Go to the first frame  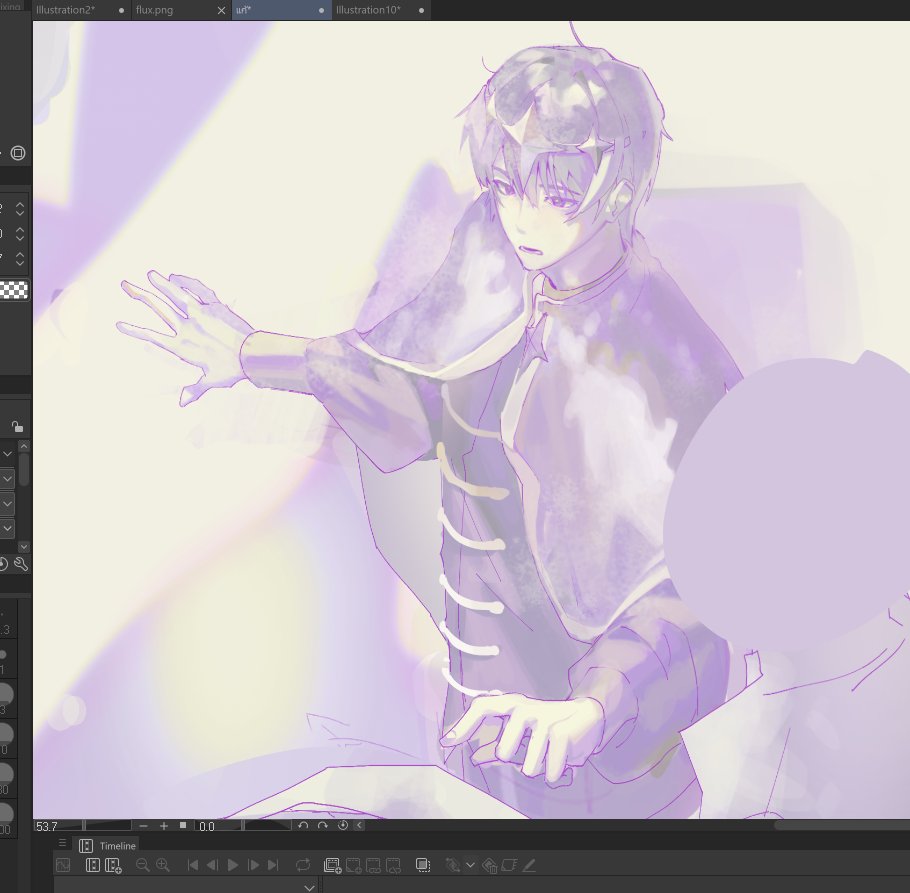click(x=193, y=865)
